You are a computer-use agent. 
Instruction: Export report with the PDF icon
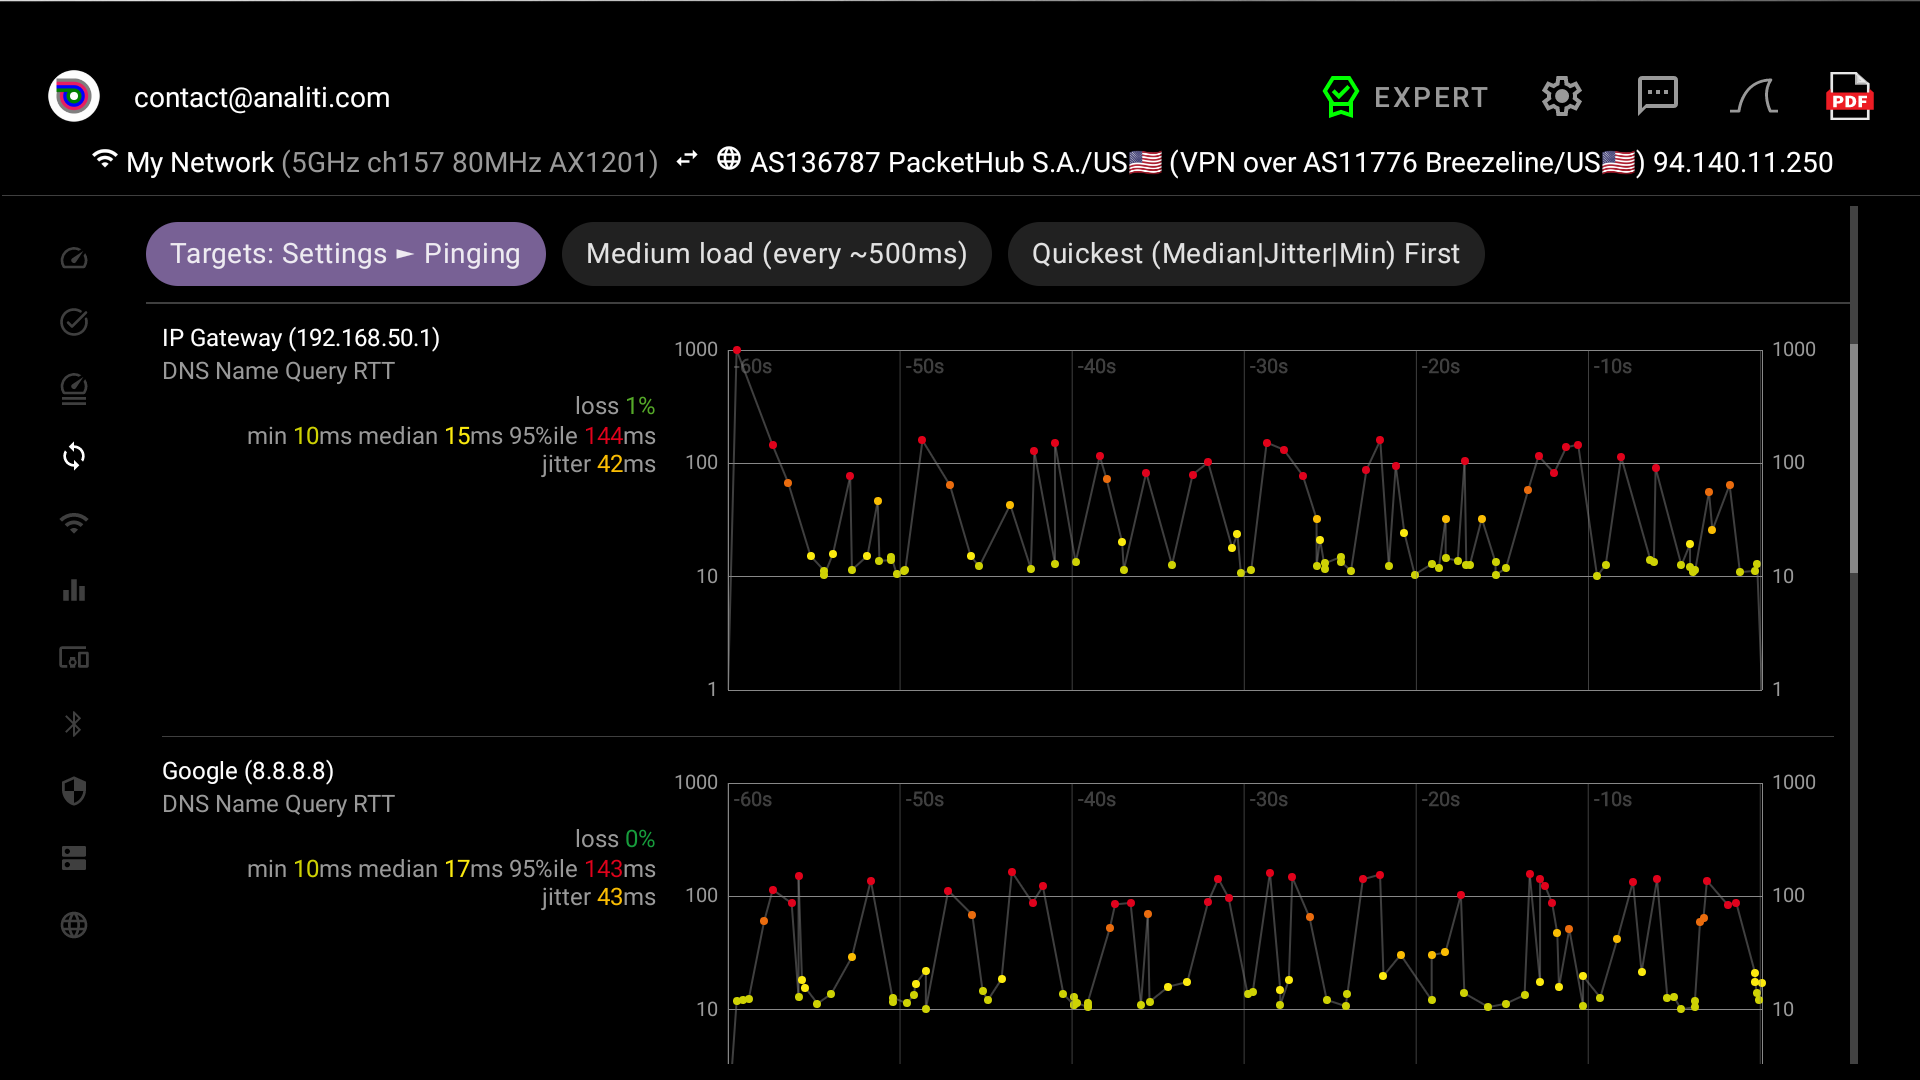pos(1849,97)
